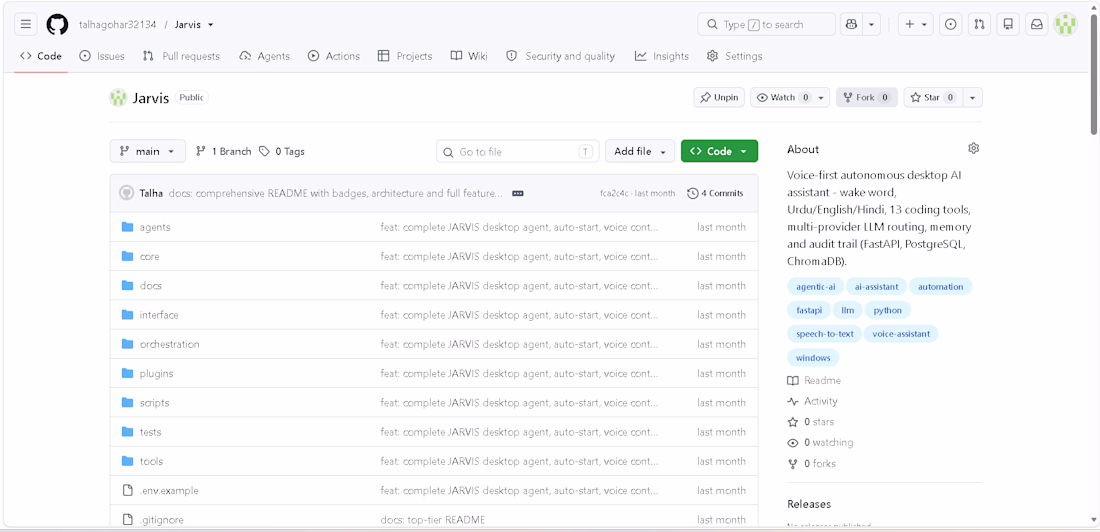This screenshot has width=1100, height=532.
Task: Open the Add file dropdown
Action: 640,151
